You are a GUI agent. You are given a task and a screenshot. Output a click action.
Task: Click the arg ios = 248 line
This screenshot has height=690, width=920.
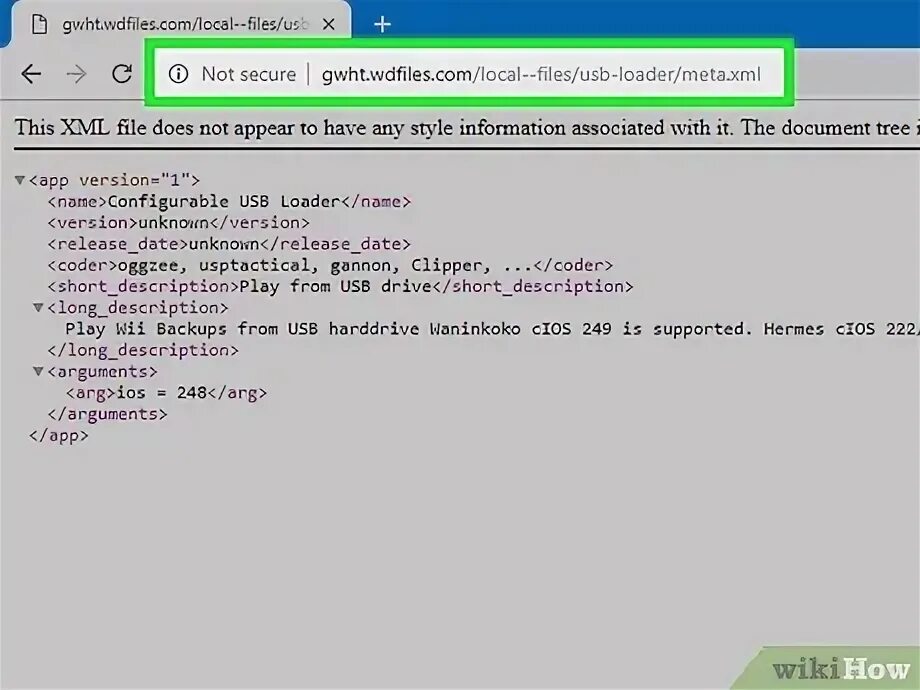point(166,393)
